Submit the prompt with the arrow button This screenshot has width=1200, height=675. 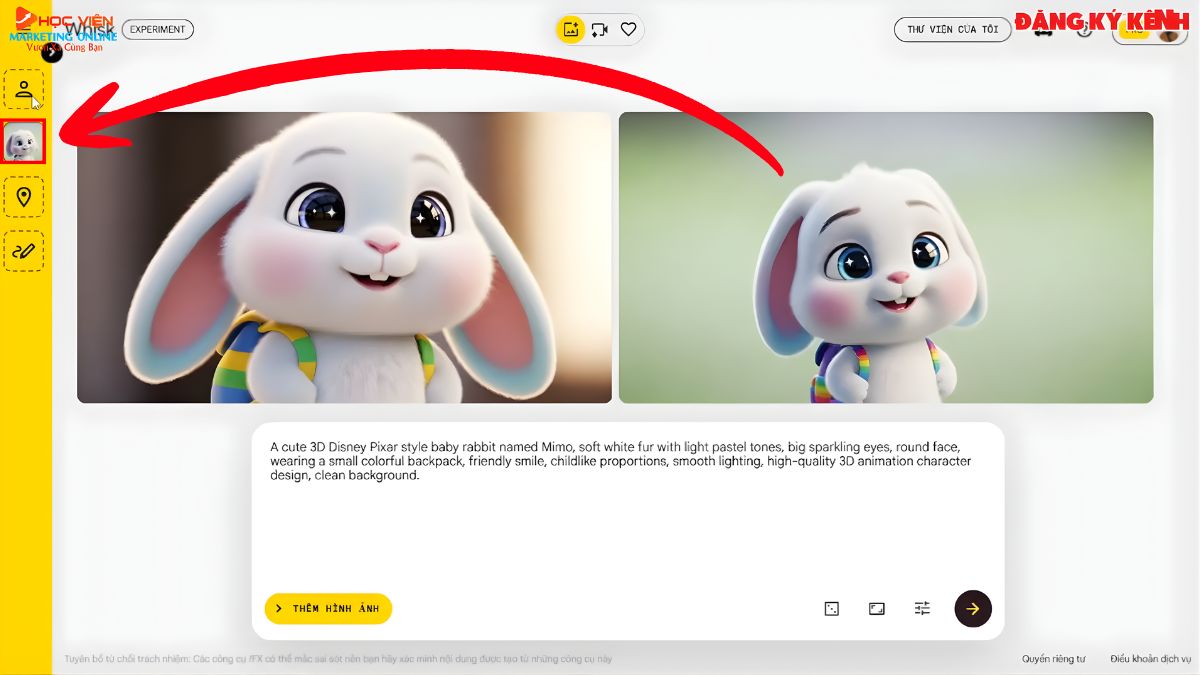[x=972, y=607]
